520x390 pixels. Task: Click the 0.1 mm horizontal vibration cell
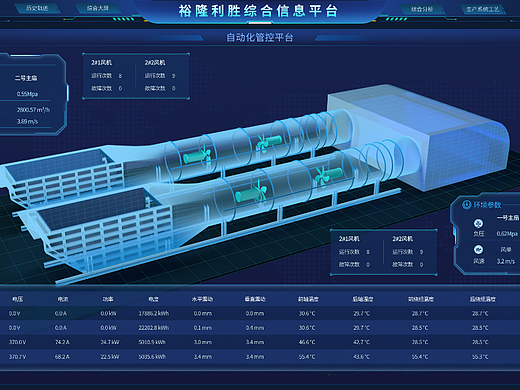[x=203, y=328]
